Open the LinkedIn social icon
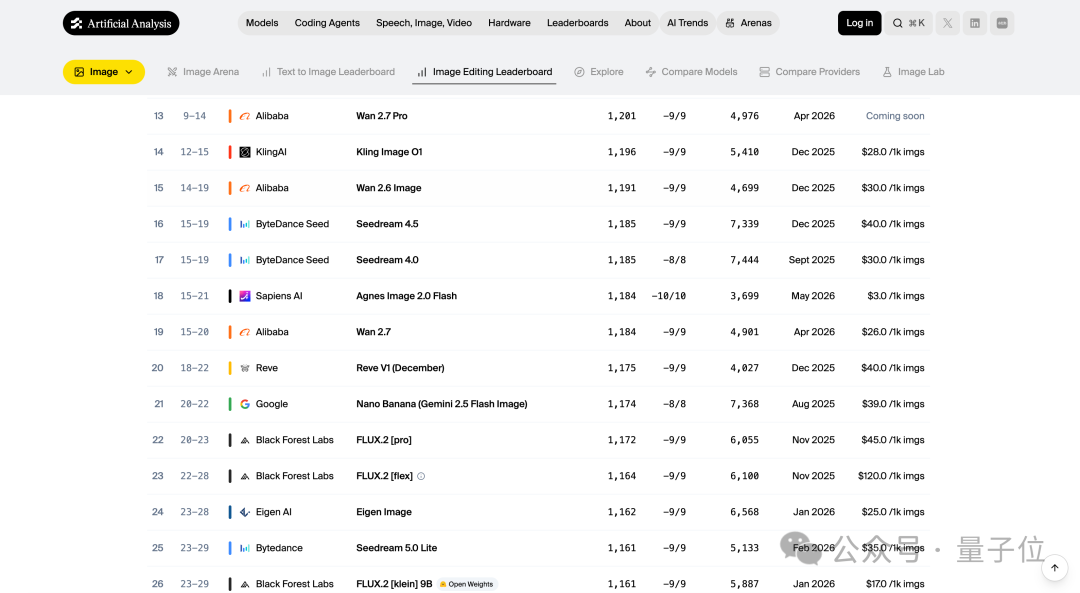The image size is (1080, 593). click(x=975, y=23)
